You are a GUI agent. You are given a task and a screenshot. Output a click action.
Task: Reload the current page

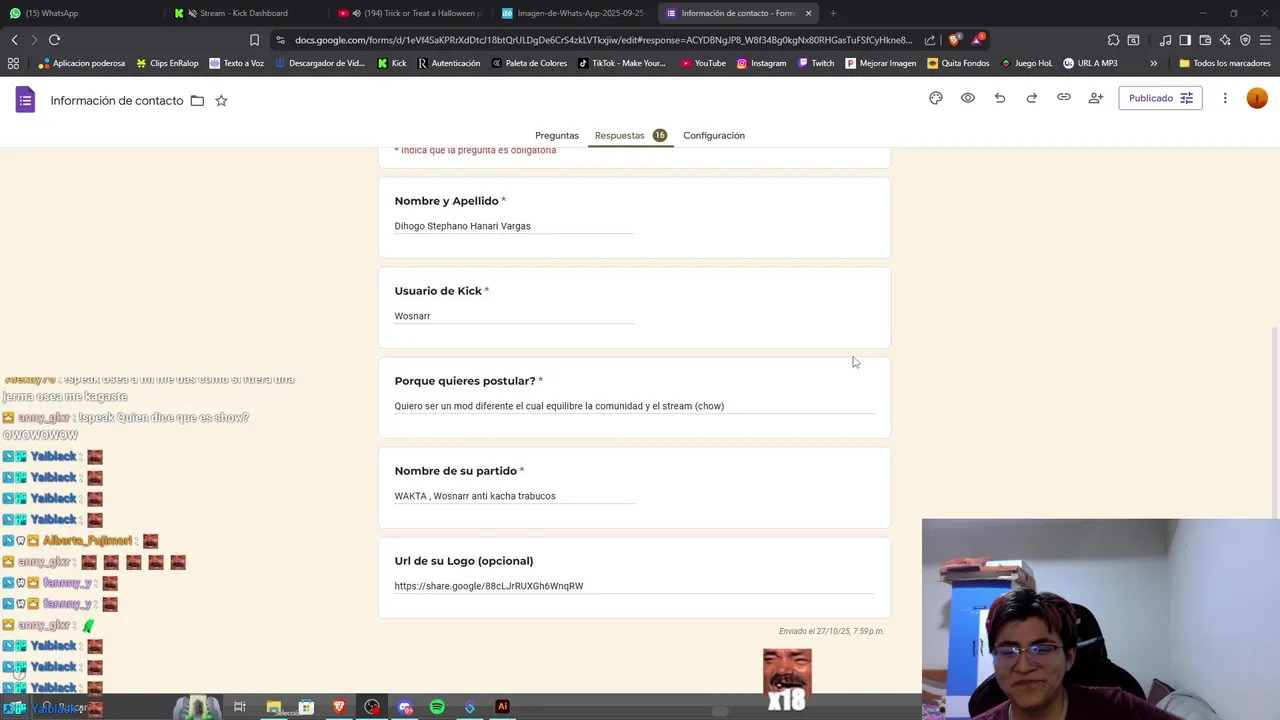tap(54, 40)
